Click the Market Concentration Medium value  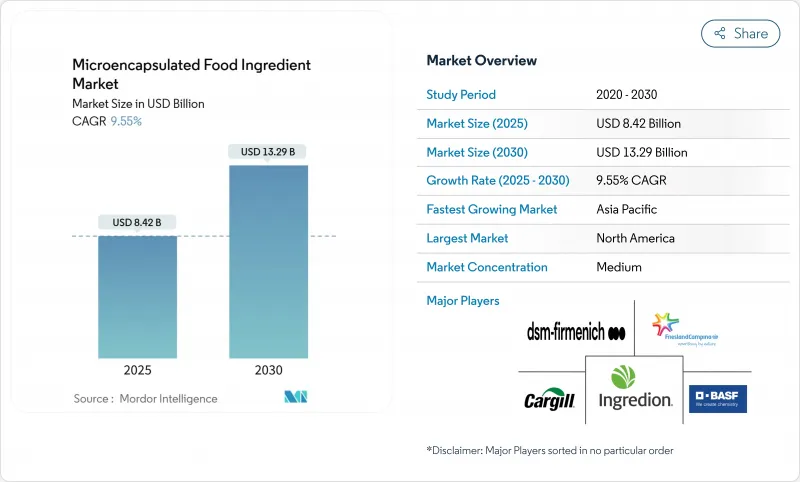click(x=618, y=267)
